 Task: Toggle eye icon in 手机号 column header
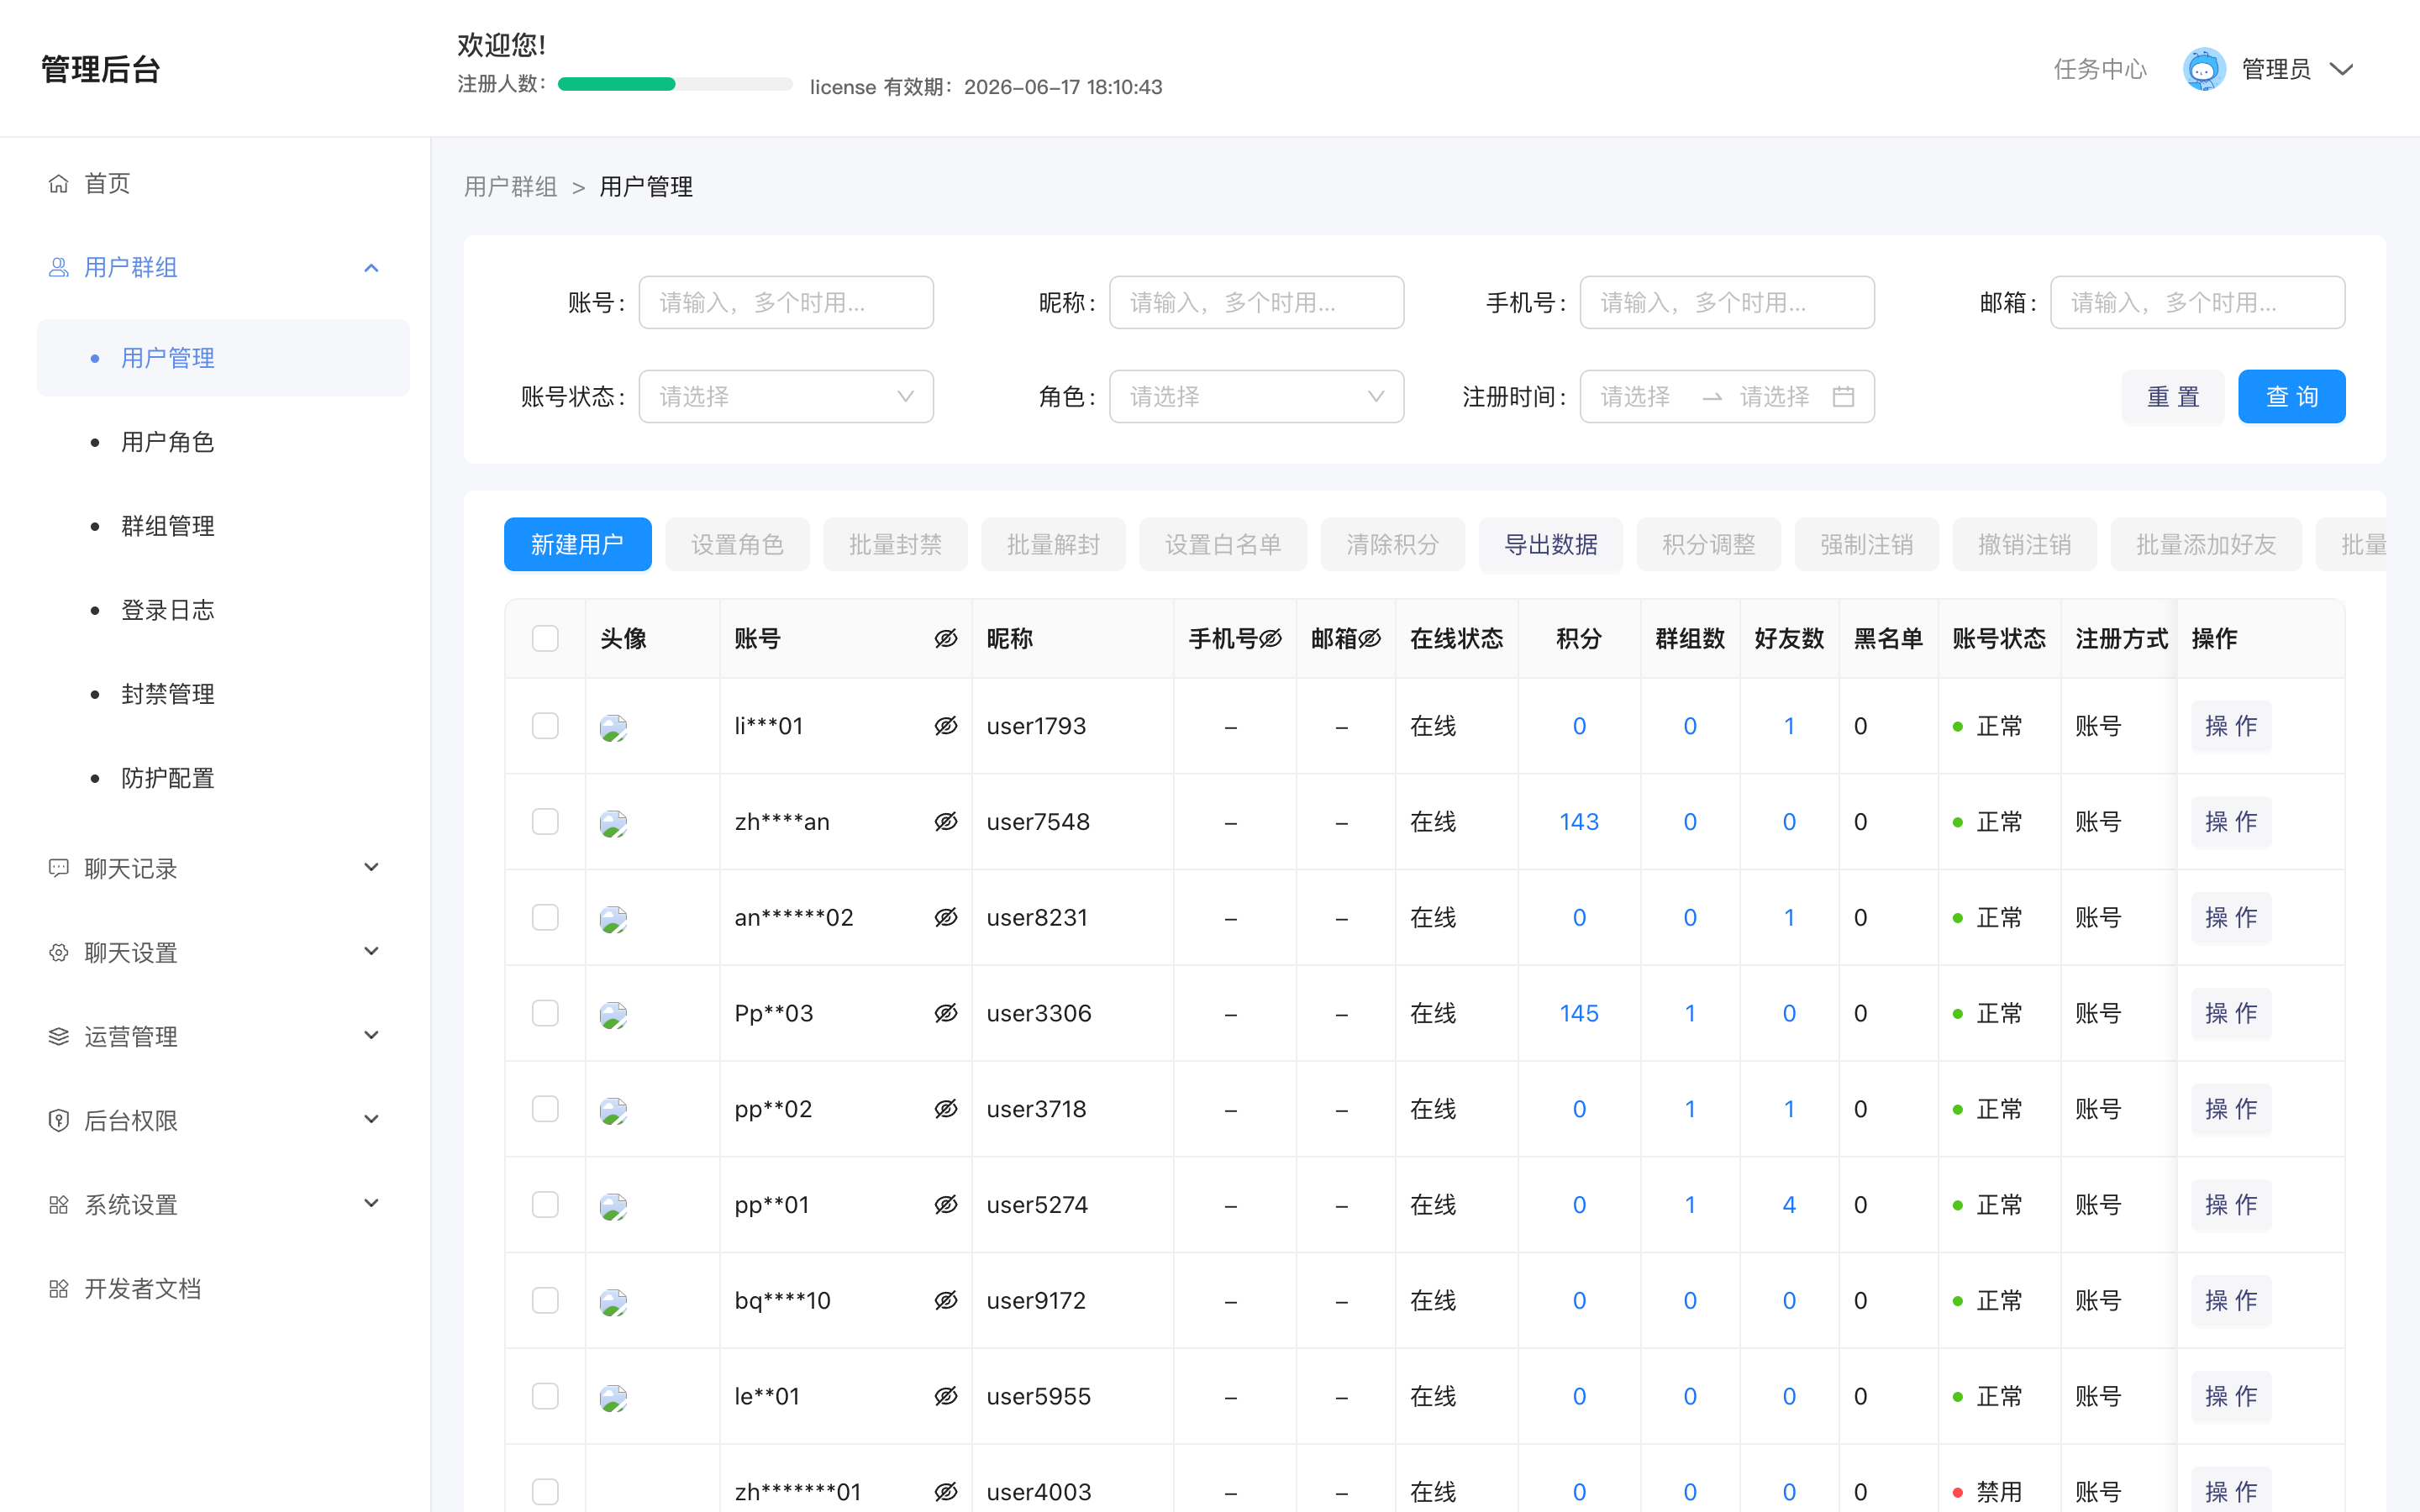coord(1270,639)
